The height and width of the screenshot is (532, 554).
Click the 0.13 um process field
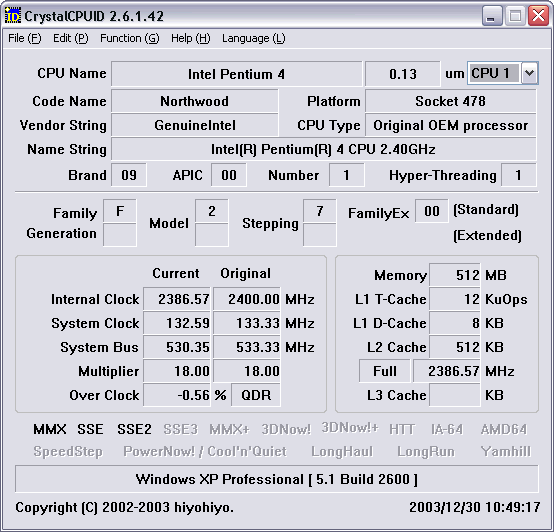pos(403,74)
